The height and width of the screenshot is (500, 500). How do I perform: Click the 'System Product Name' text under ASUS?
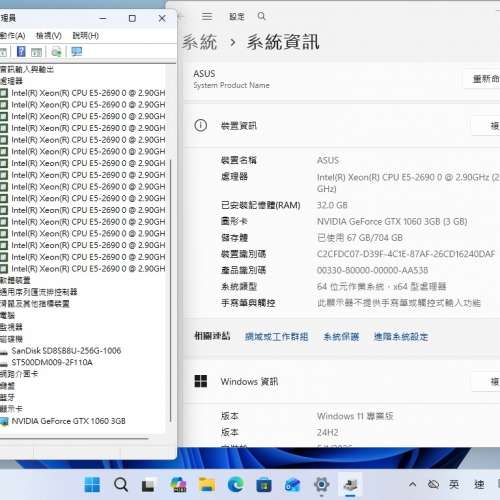point(231,85)
